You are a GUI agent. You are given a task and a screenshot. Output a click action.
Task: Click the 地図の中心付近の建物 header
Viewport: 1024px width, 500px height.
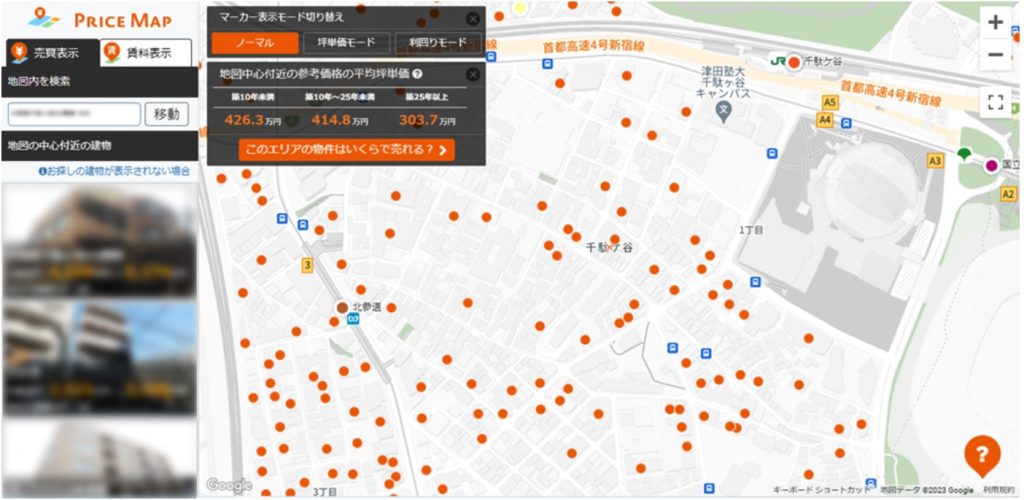[99, 146]
